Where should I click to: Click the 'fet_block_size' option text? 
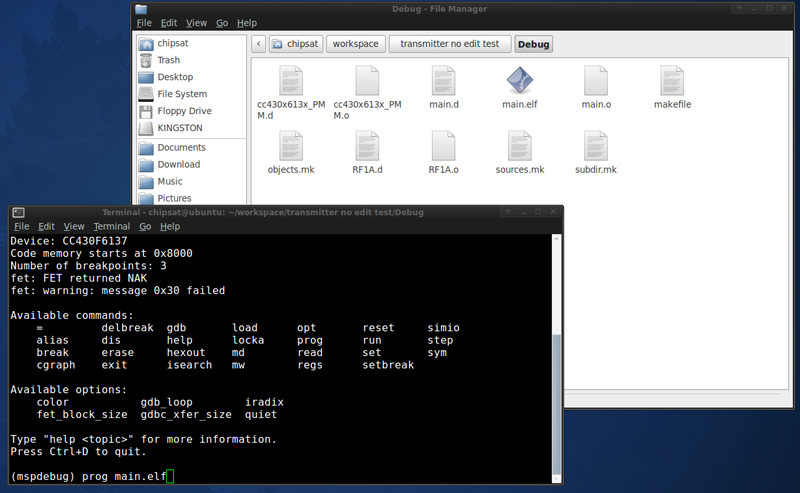[x=82, y=414]
